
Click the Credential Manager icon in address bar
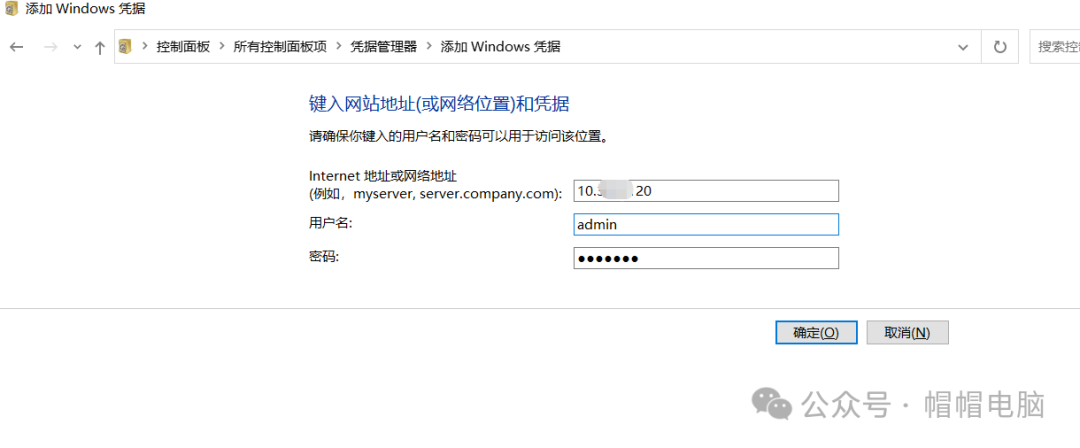tap(125, 46)
